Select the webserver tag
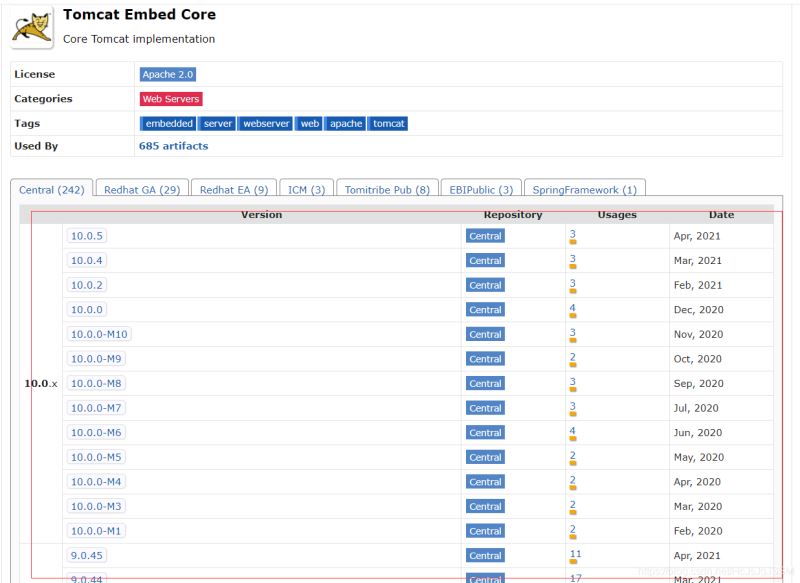 265,123
